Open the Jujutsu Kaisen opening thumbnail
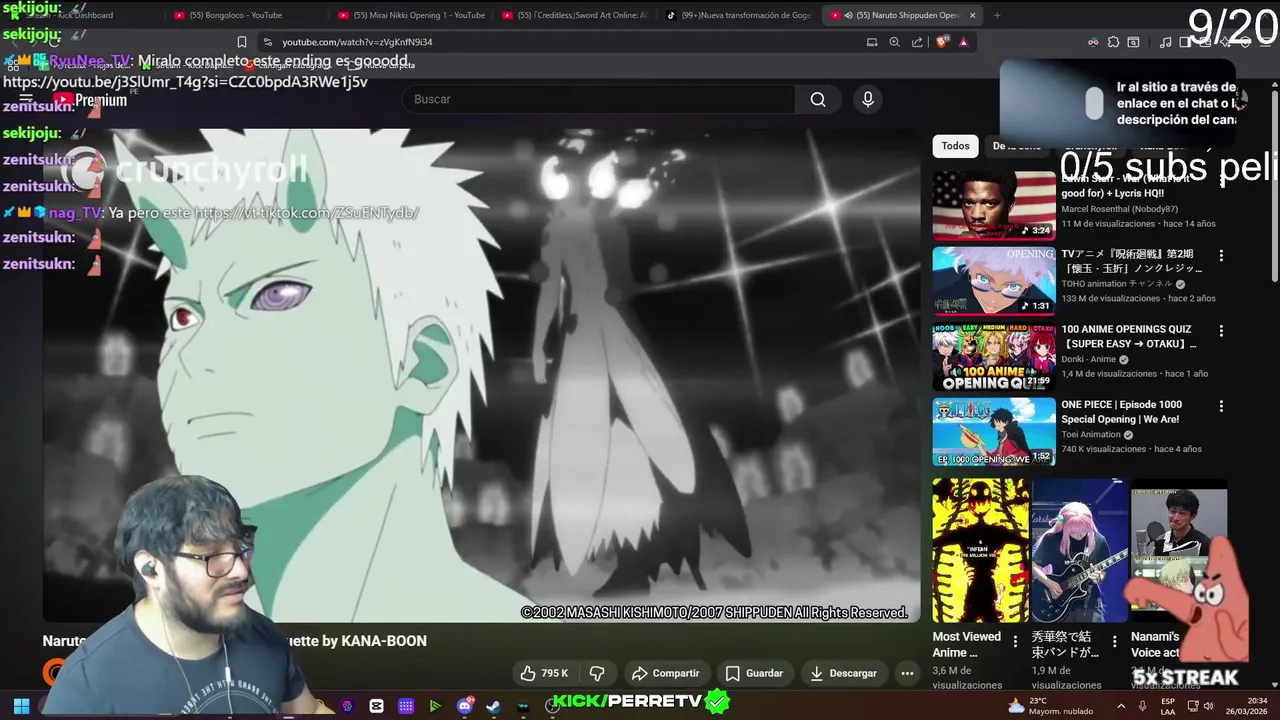Image resolution: width=1280 pixels, height=720 pixels. pyautogui.click(x=994, y=281)
